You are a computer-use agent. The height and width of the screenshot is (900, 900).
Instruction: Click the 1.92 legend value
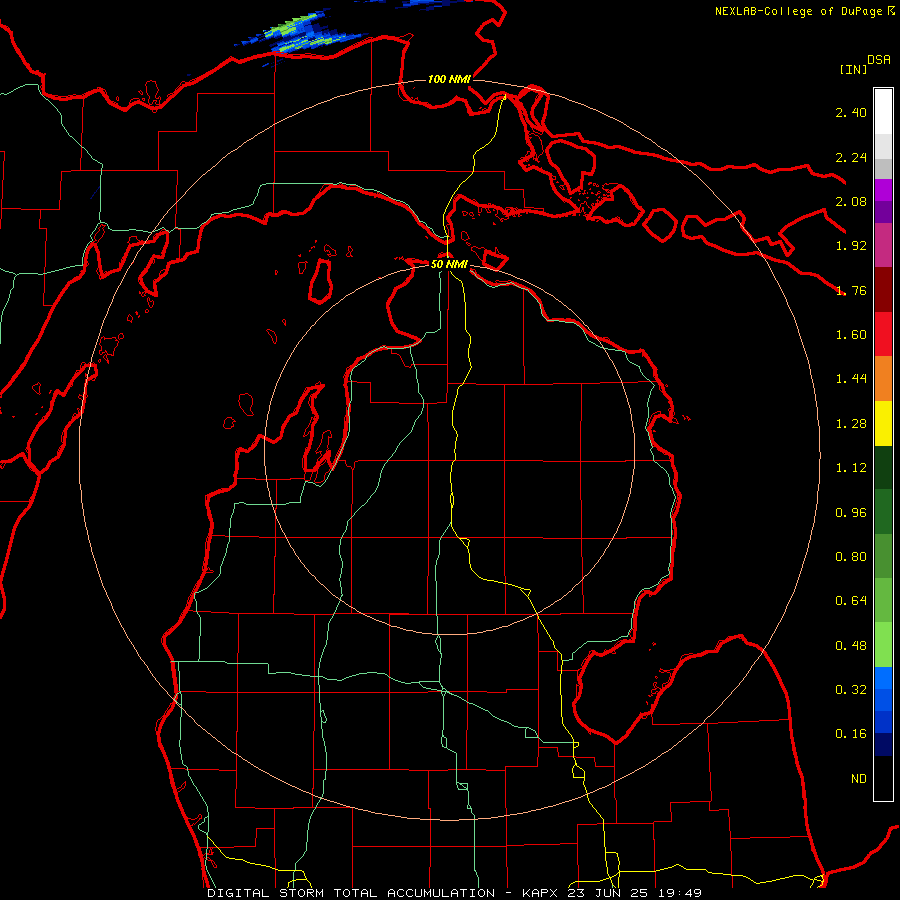851,246
